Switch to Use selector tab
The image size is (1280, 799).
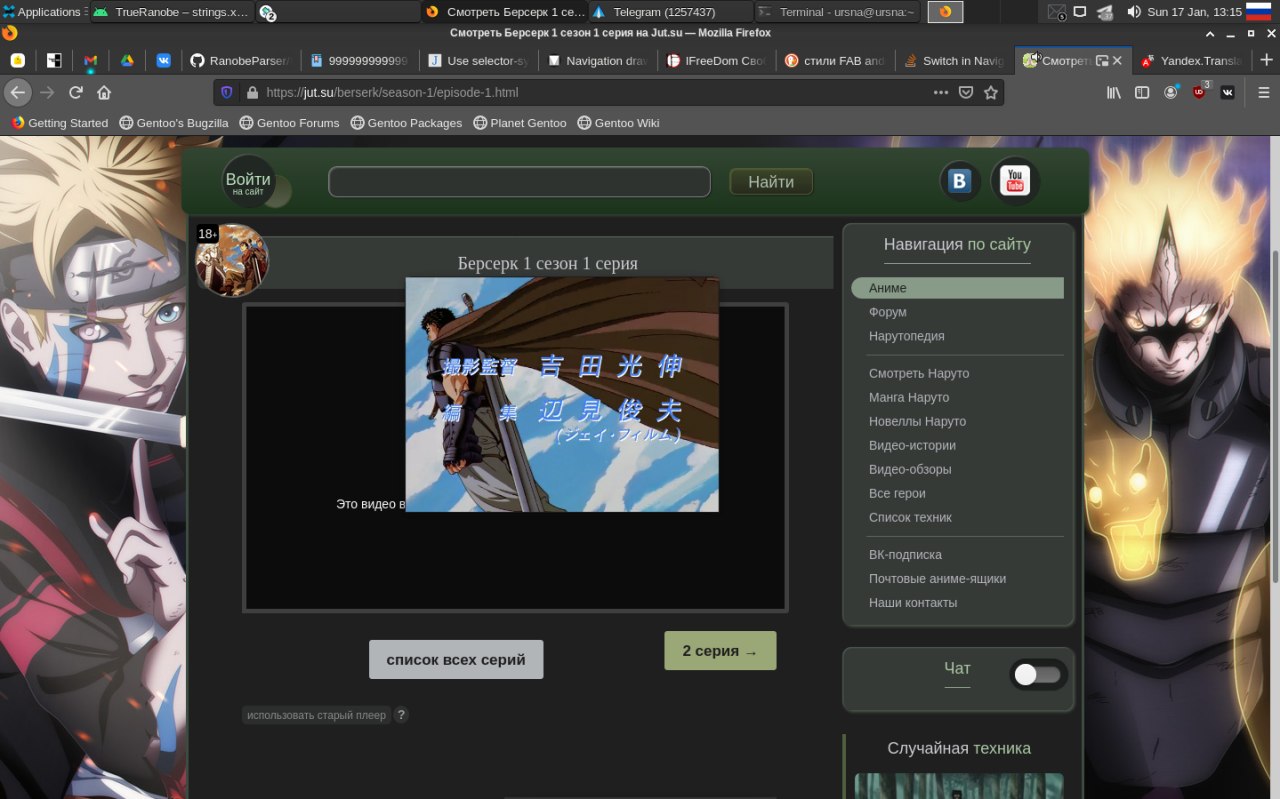point(477,60)
